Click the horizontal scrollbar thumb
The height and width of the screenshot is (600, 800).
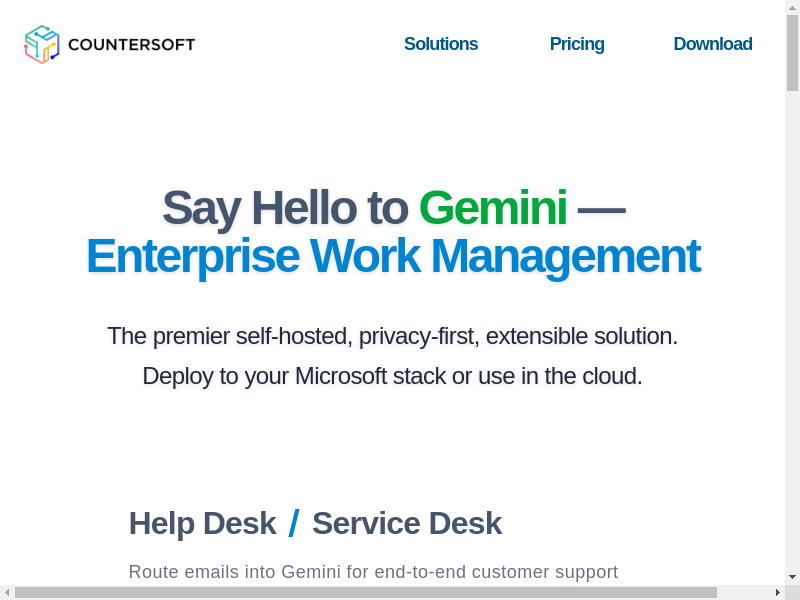[x=365, y=592]
